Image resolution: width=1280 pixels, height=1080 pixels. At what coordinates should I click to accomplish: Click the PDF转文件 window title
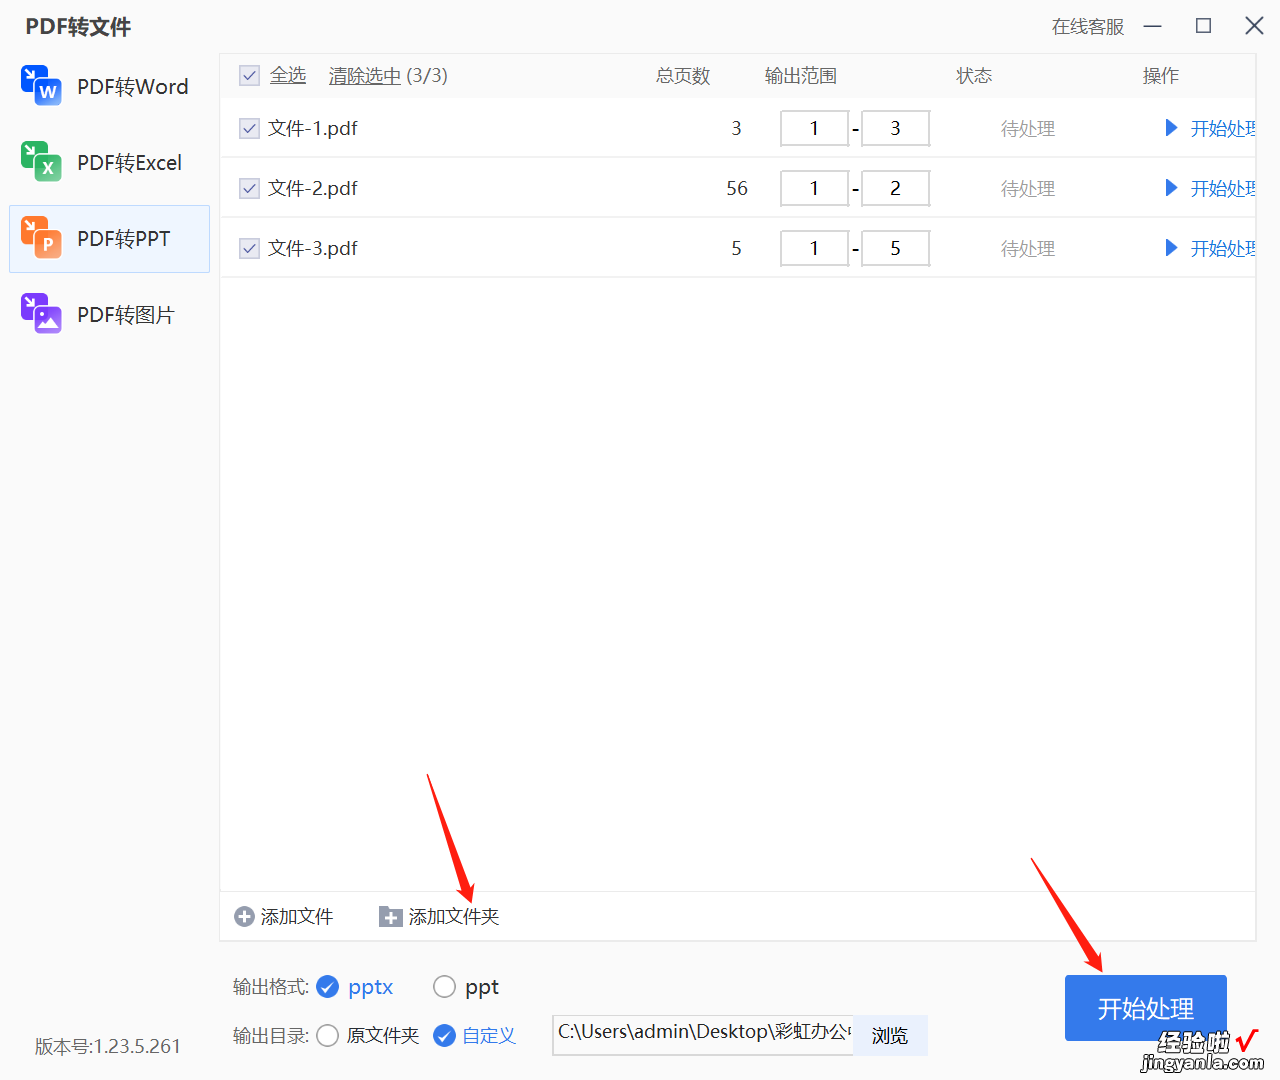click(78, 27)
